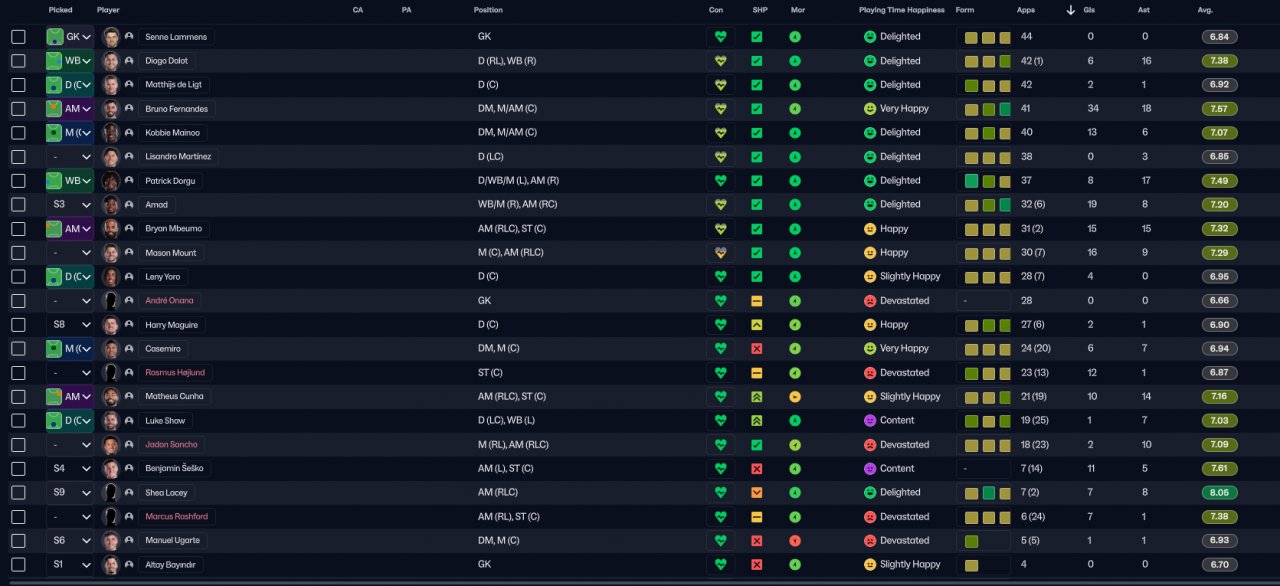
Task: Sort by the Avg. column header
Action: click(1205, 10)
